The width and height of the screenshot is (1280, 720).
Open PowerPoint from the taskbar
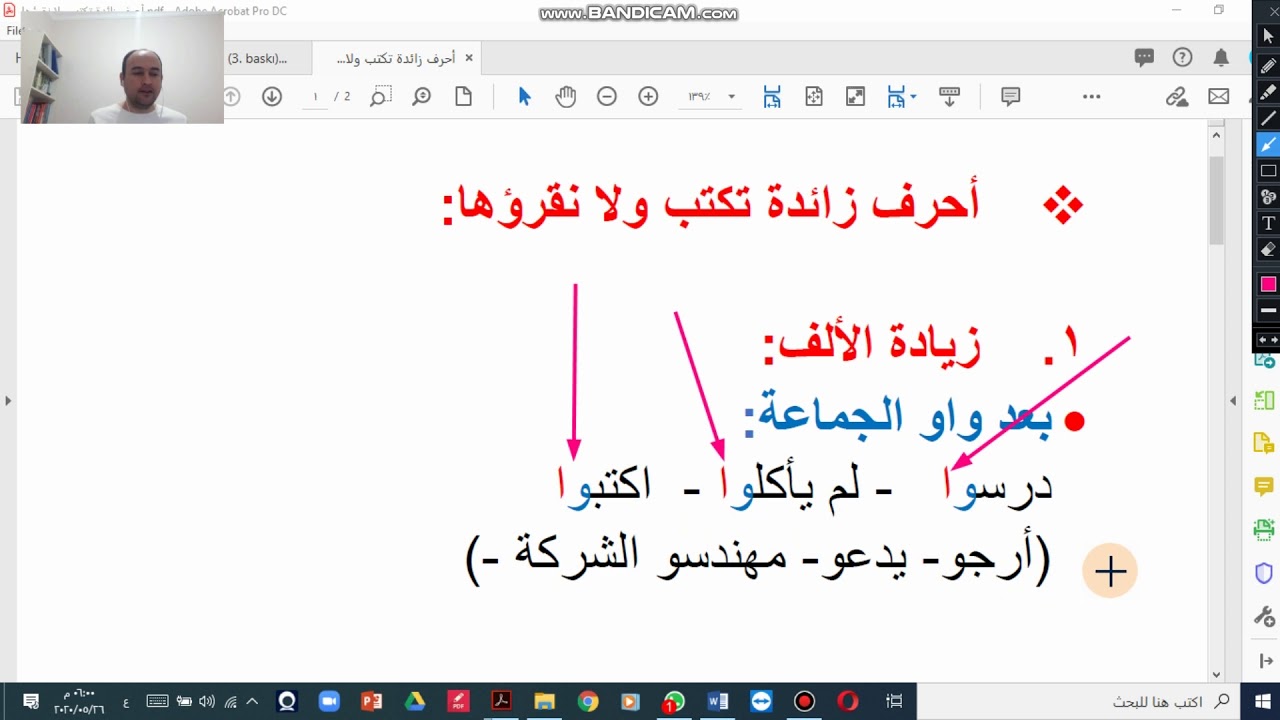pyautogui.click(x=372, y=701)
